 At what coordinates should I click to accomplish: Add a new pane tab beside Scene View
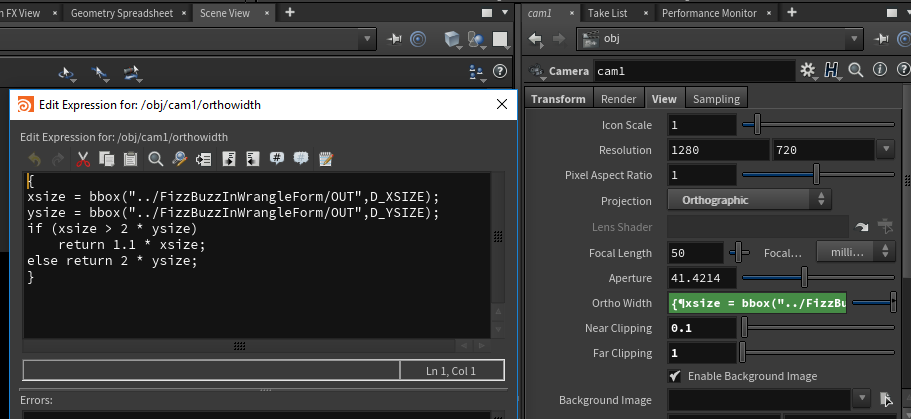coord(290,13)
